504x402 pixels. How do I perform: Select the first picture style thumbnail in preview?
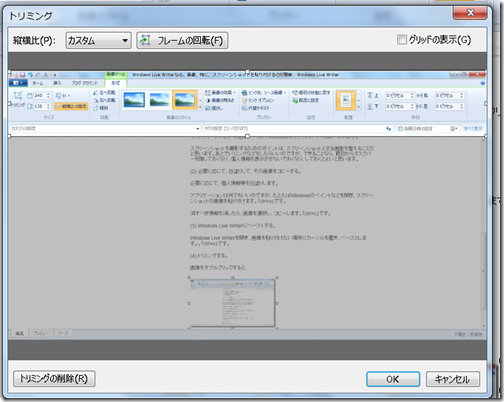(x=134, y=100)
